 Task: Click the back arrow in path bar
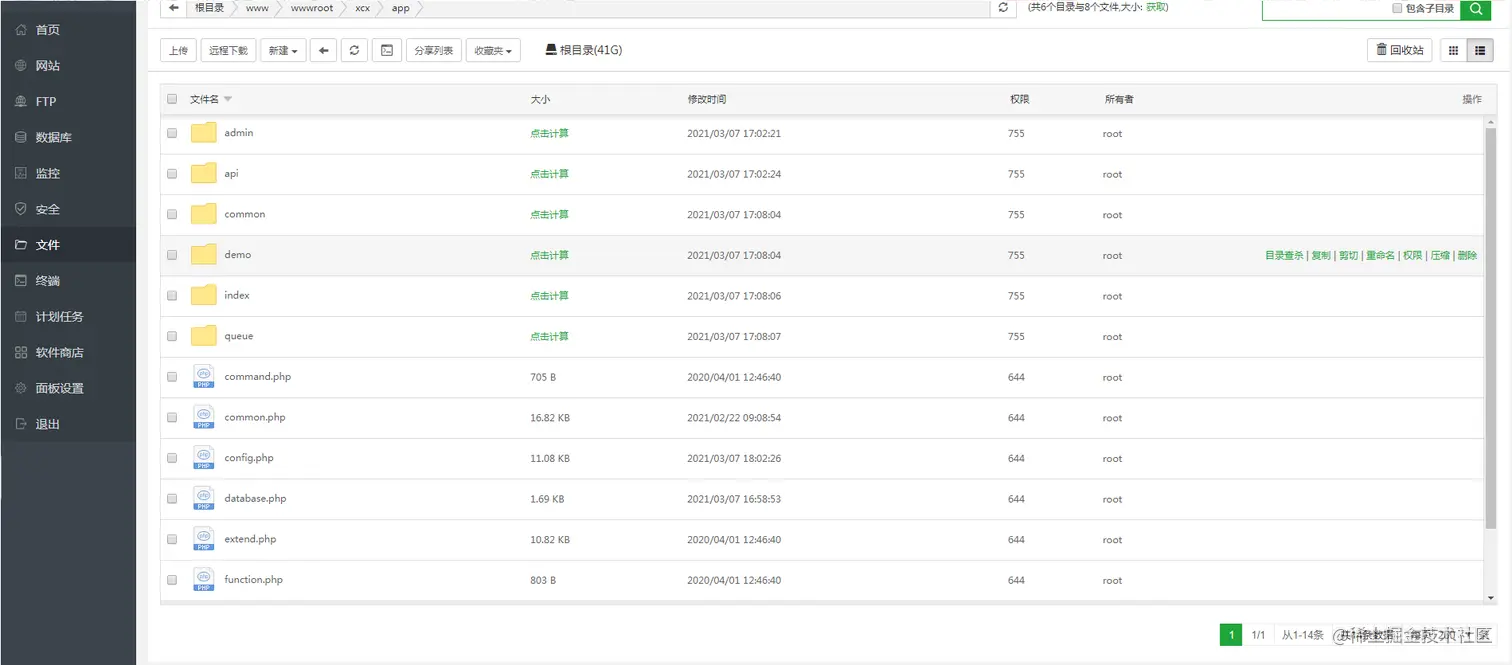[x=174, y=8]
